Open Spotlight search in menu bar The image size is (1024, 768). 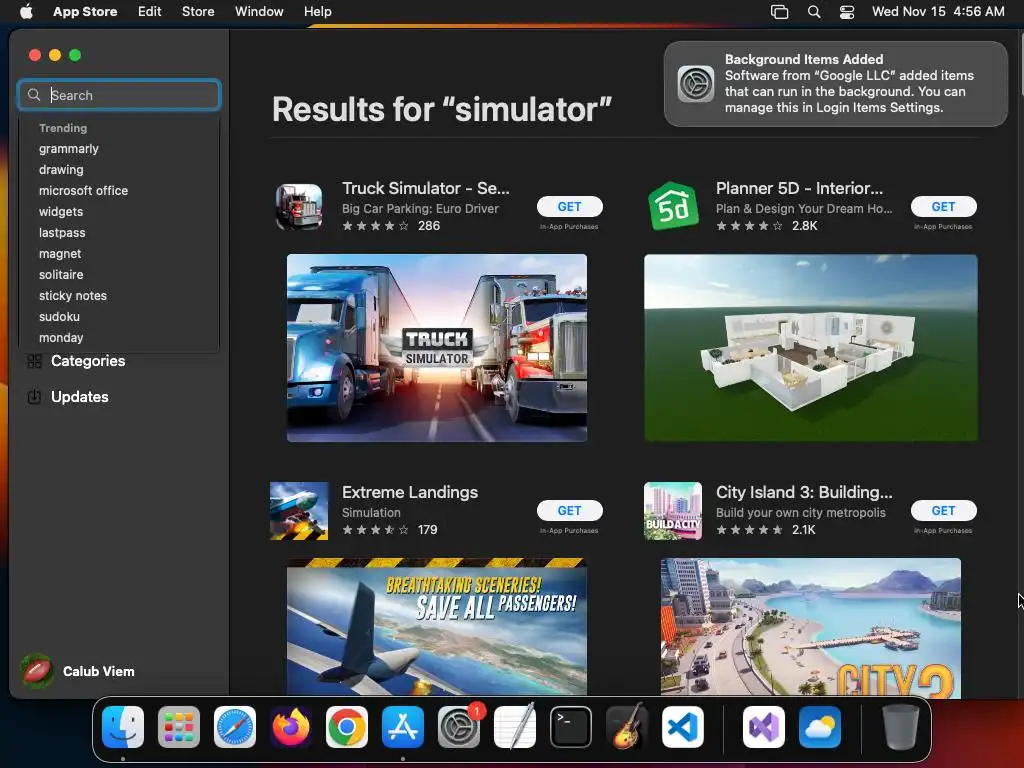[814, 12]
